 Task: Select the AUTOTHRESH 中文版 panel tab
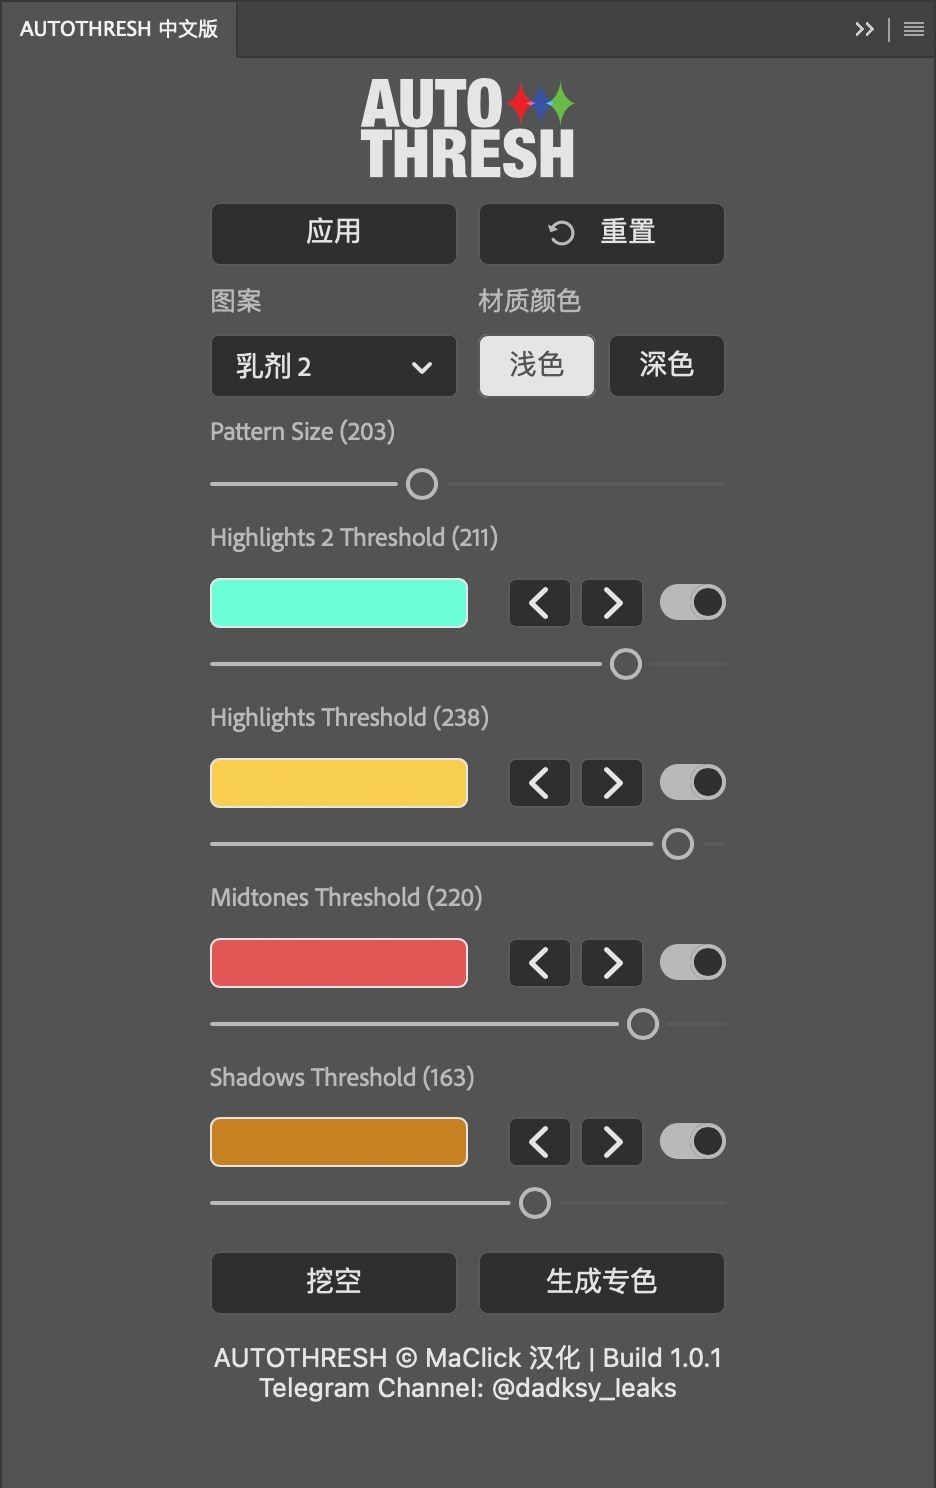pyautogui.click(x=118, y=29)
